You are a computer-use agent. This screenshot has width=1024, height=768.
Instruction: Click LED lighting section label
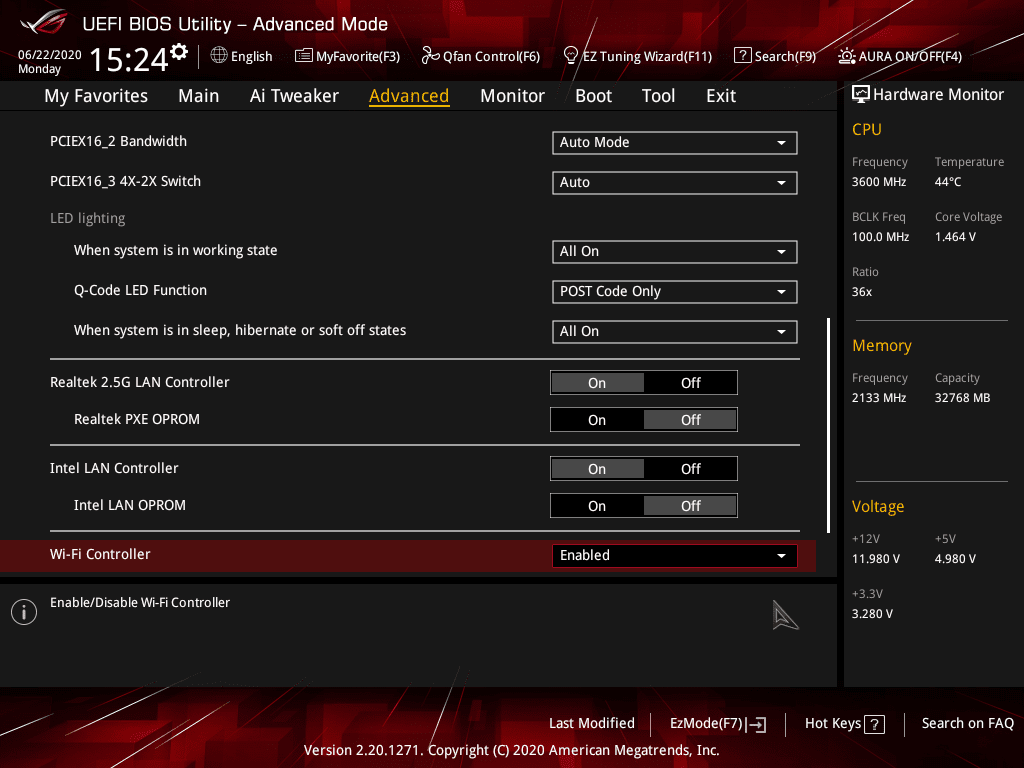tap(88, 218)
